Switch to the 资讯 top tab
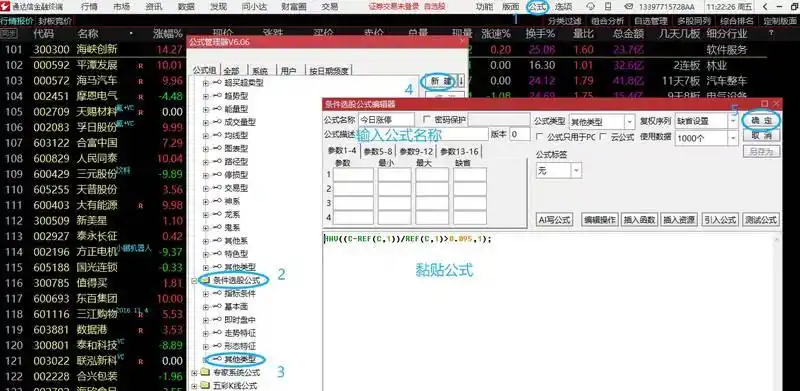The width and height of the screenshot is (800, 391). (x=154, y=7)
